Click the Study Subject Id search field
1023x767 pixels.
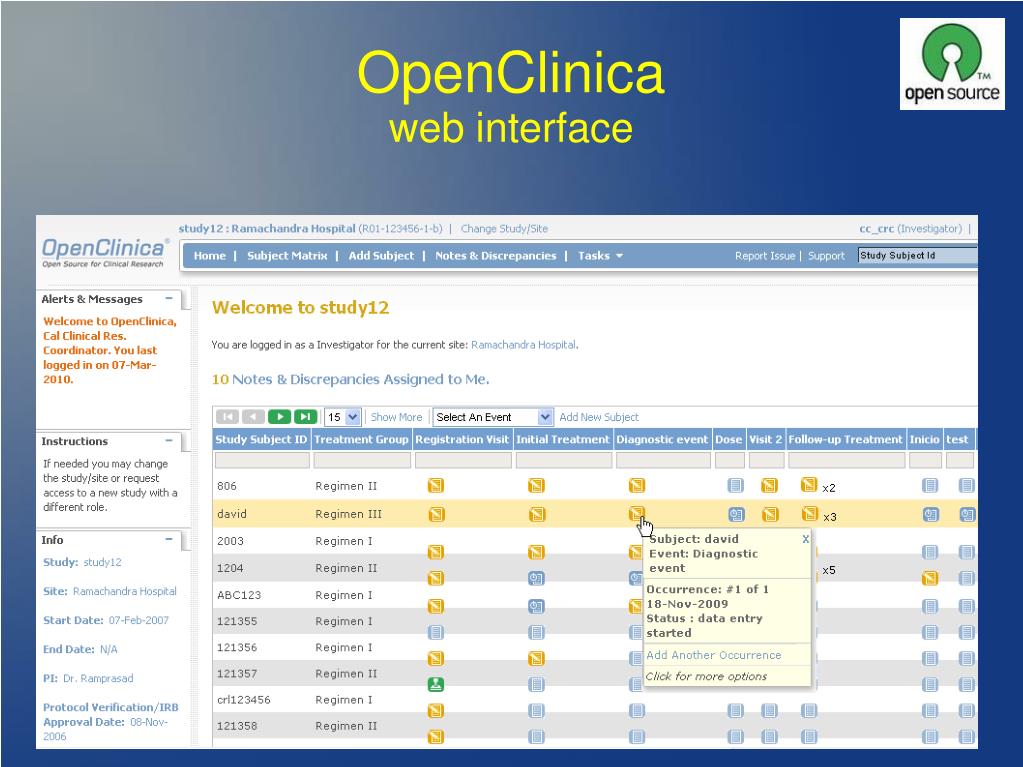click(917, 256)
